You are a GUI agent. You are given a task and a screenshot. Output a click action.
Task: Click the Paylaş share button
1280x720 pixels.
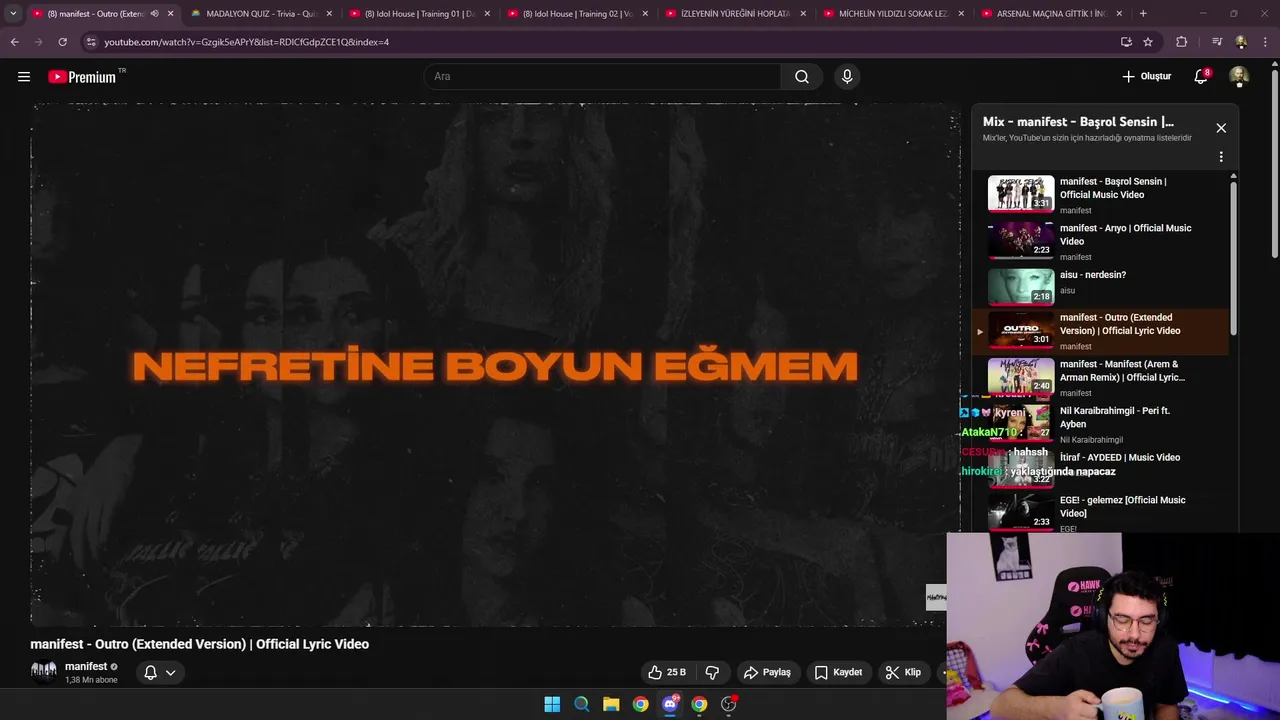click(x=767, y=672)
